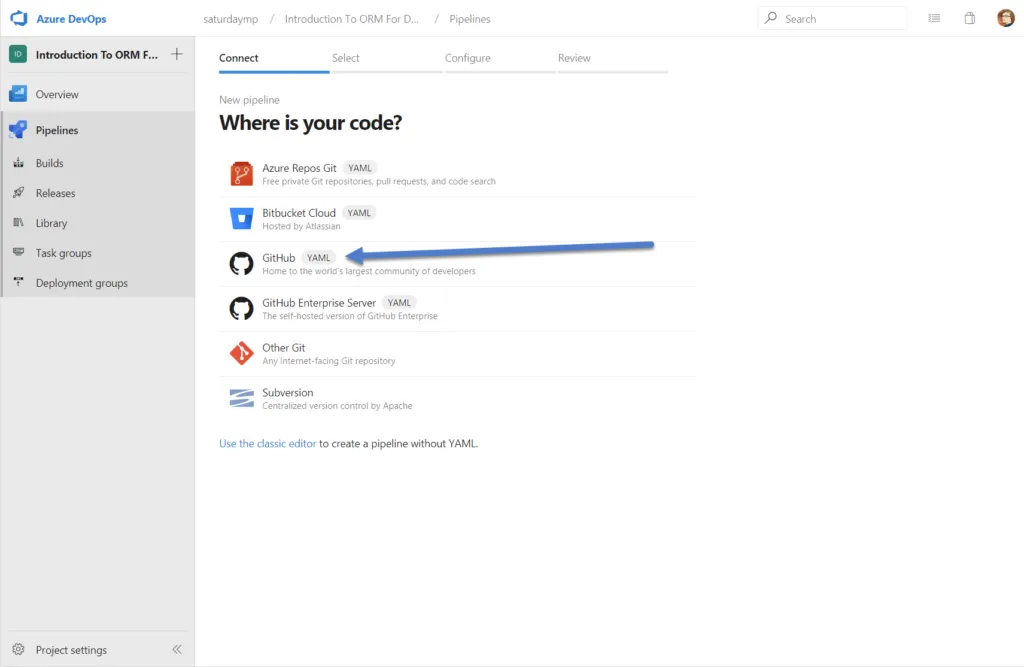The image size is (1024, 667).
Task: Click the Overview sidebar label
Action: click(57, 95)
